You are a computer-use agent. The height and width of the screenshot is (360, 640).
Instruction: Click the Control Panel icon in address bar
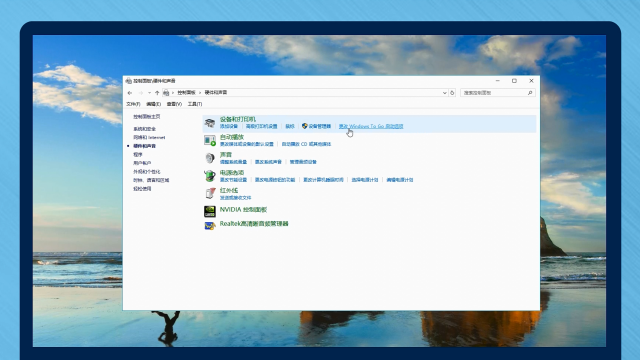[166, 93]
